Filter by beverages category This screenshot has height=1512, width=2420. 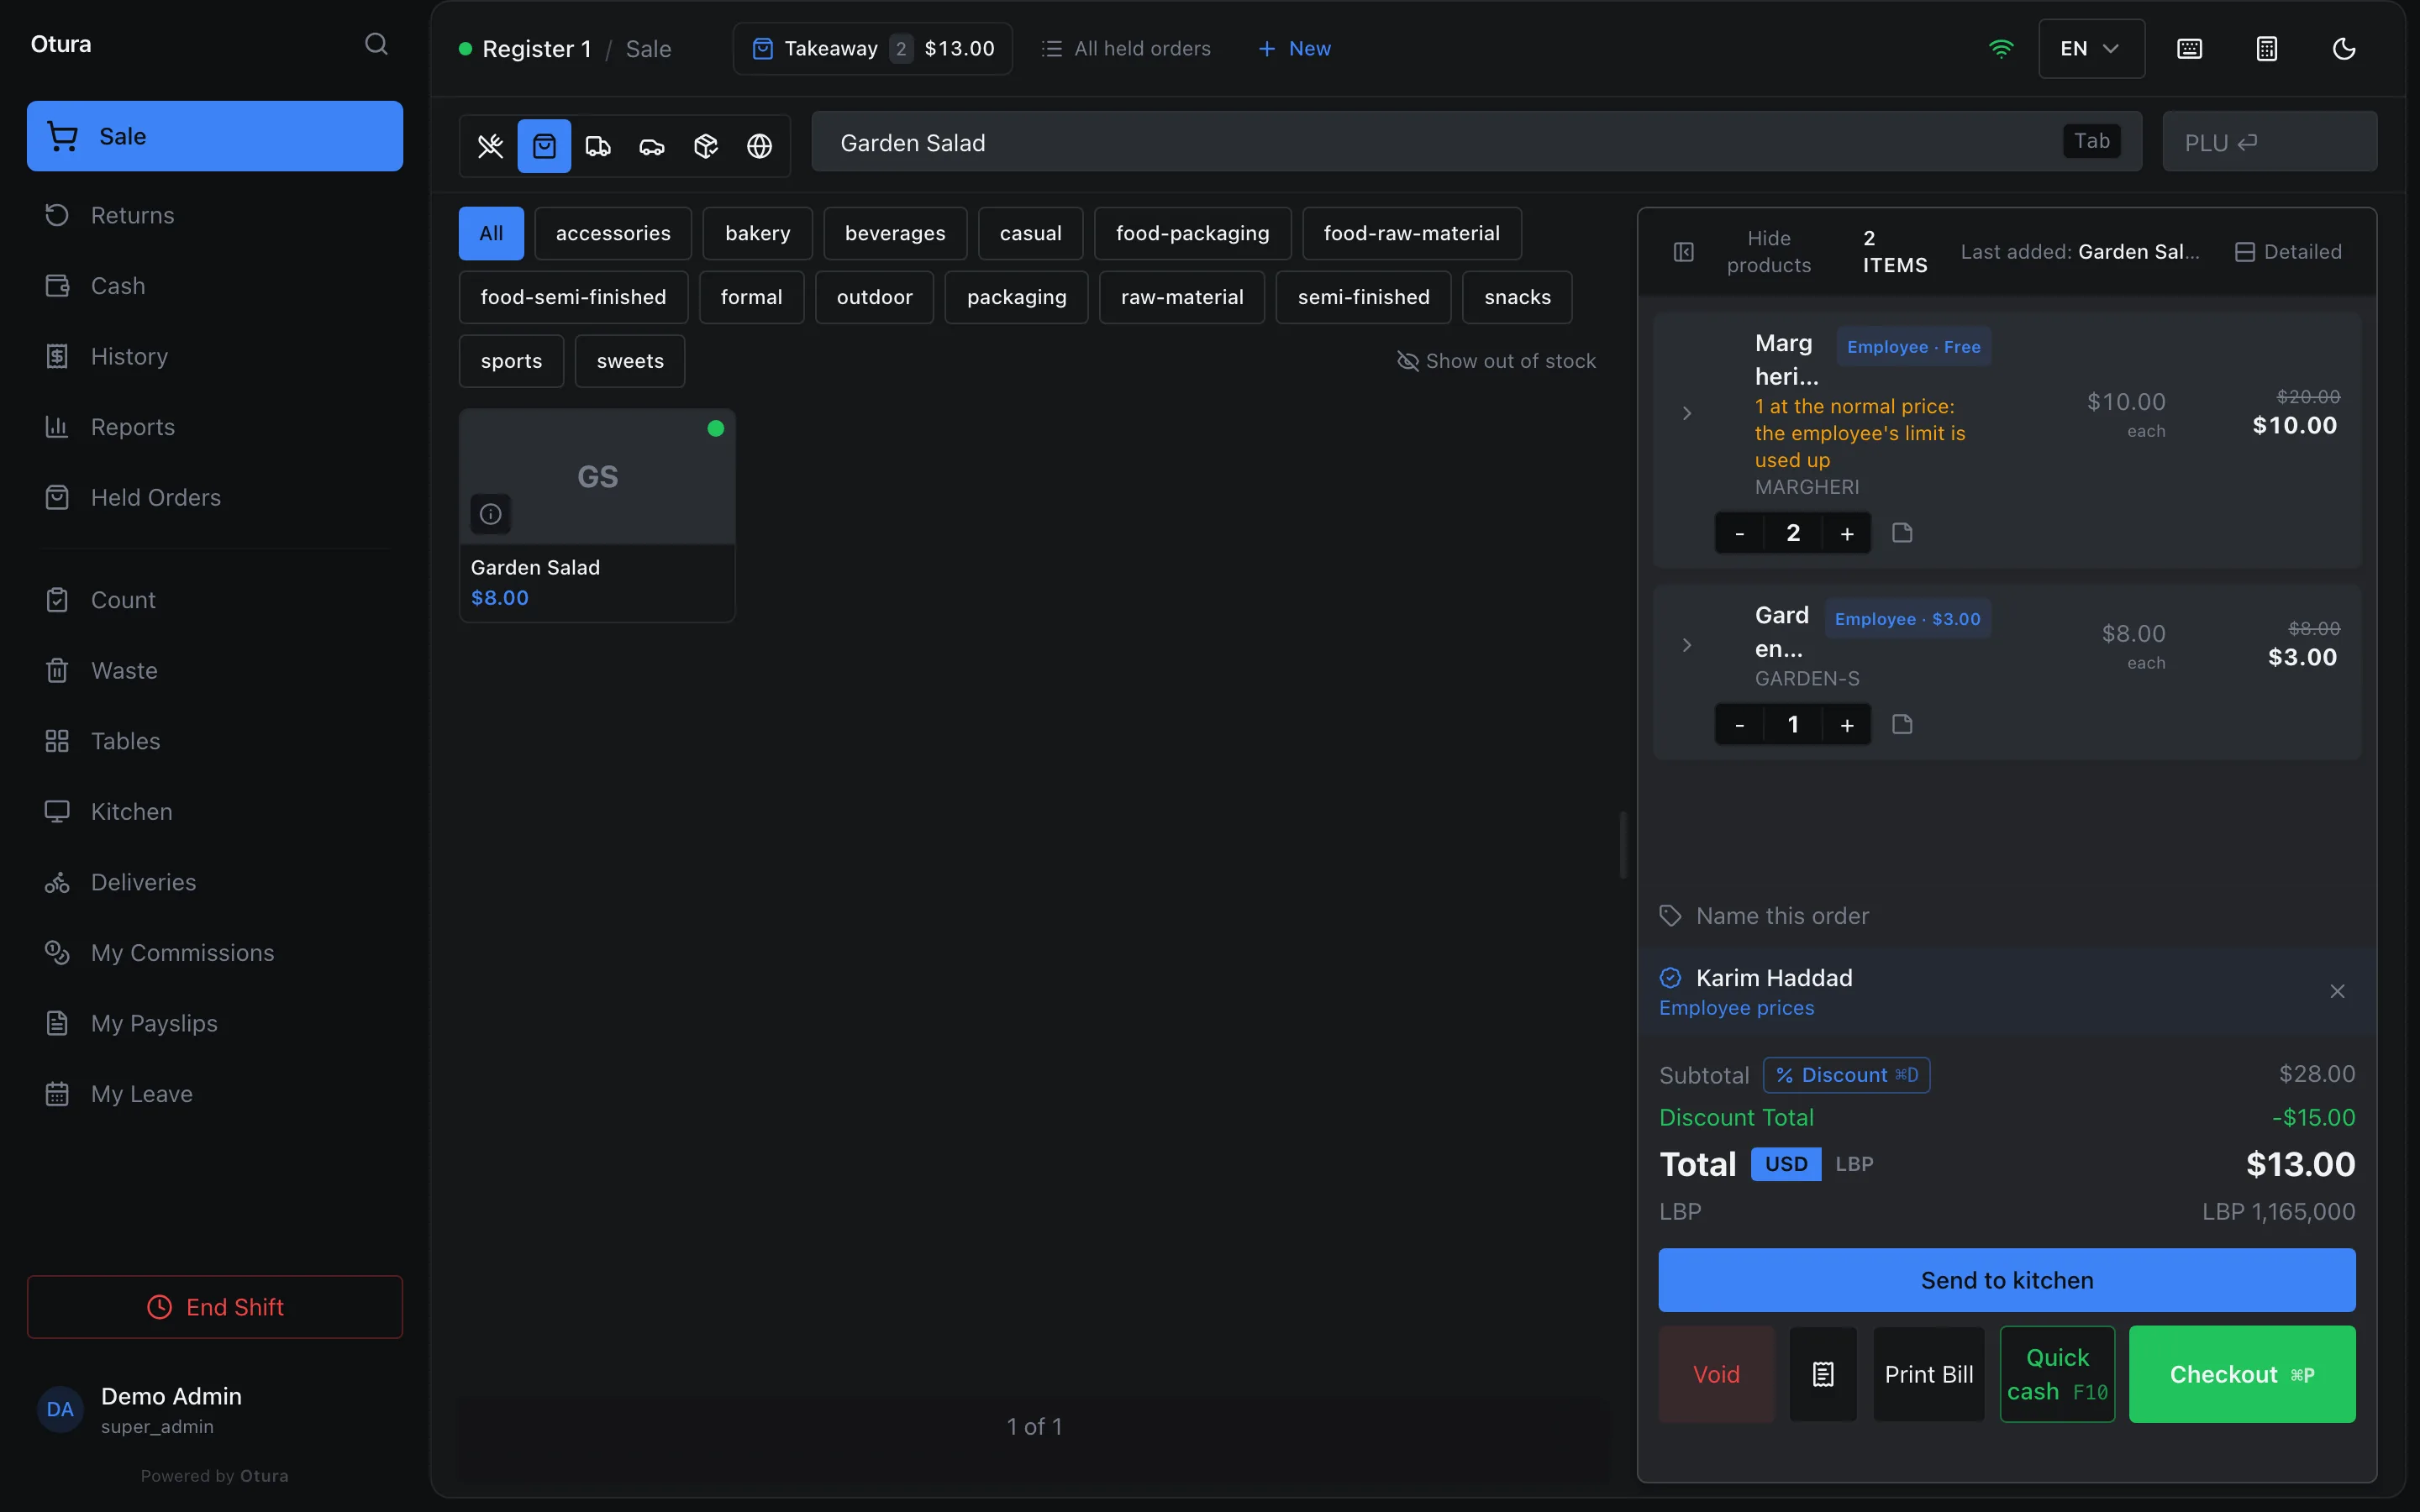point(895,233)
